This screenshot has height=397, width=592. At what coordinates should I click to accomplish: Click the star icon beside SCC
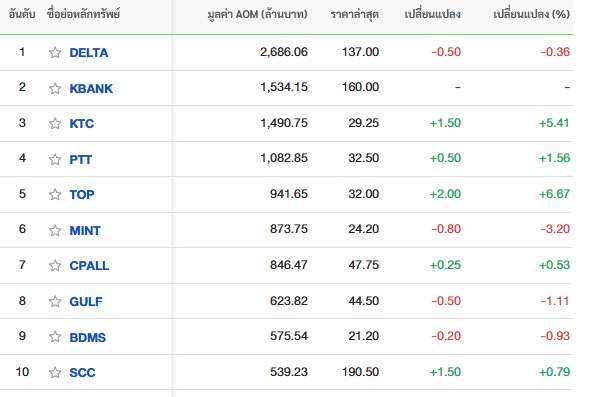click(55, 372)
